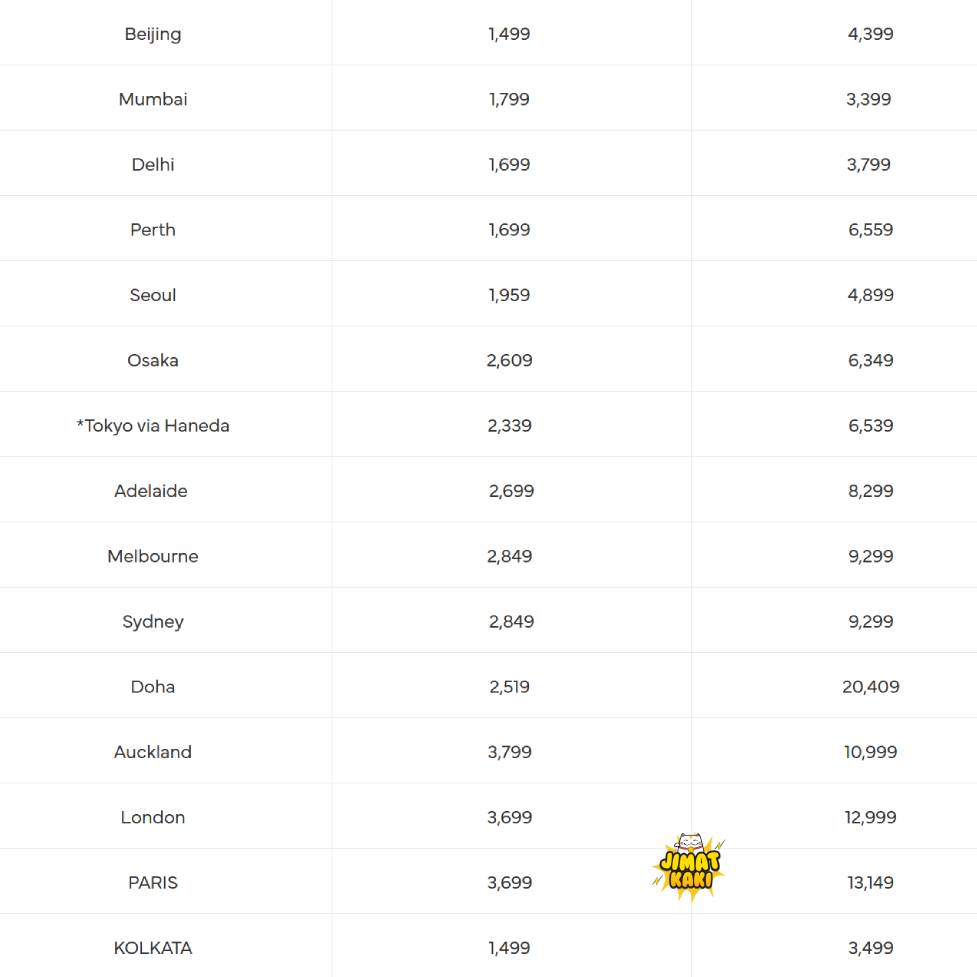Select the 13,149 price for Paris
The height and width of the screenshot is (977, 977).
(x=870, y=883)
